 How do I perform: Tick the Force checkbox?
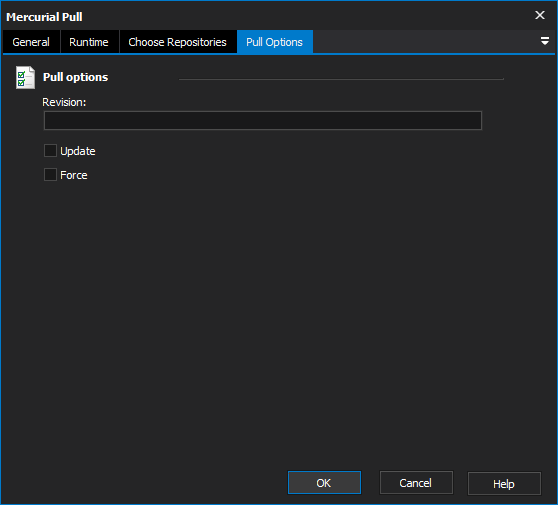pyautogui.click(x=50, y=175)
